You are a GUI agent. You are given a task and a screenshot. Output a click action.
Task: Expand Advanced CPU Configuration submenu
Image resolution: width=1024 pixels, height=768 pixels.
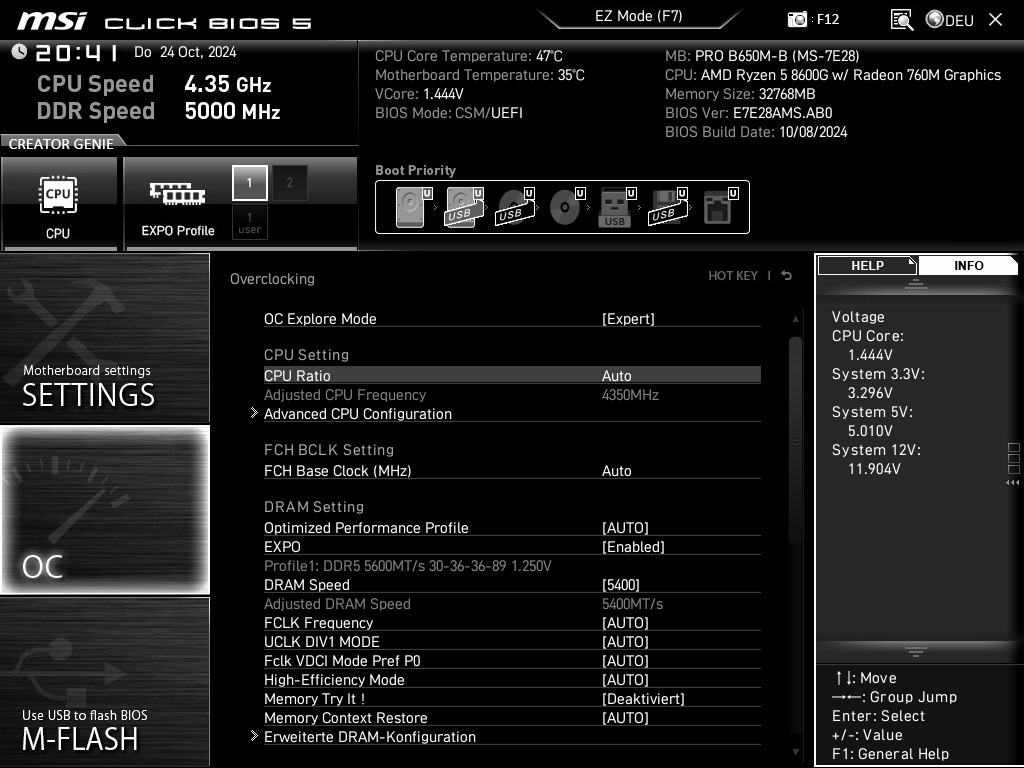(x=358, y=413)
